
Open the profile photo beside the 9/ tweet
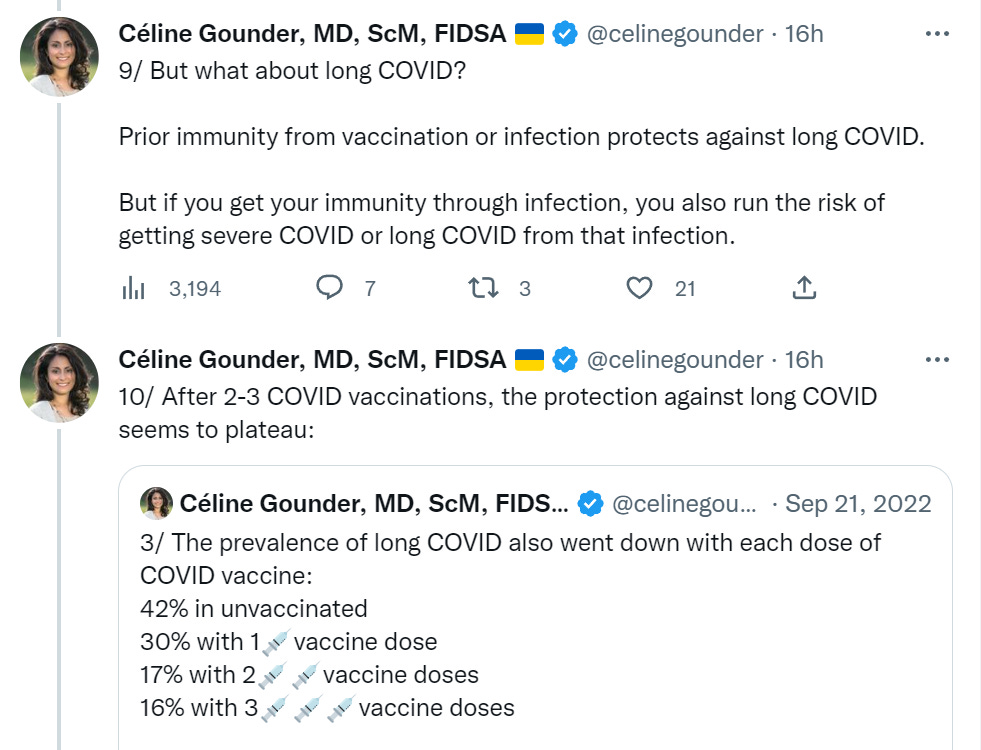point(60,57)
